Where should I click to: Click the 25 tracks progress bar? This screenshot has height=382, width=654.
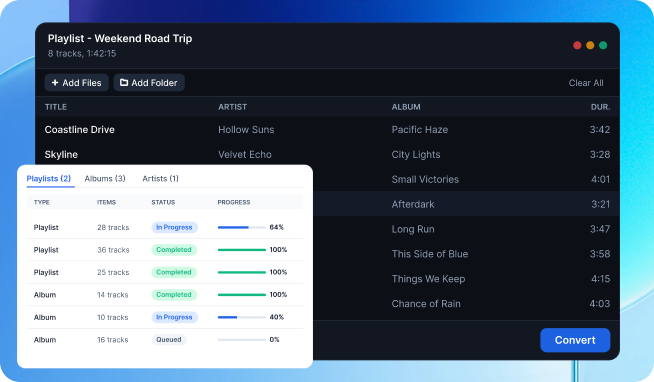coord(242,273)
